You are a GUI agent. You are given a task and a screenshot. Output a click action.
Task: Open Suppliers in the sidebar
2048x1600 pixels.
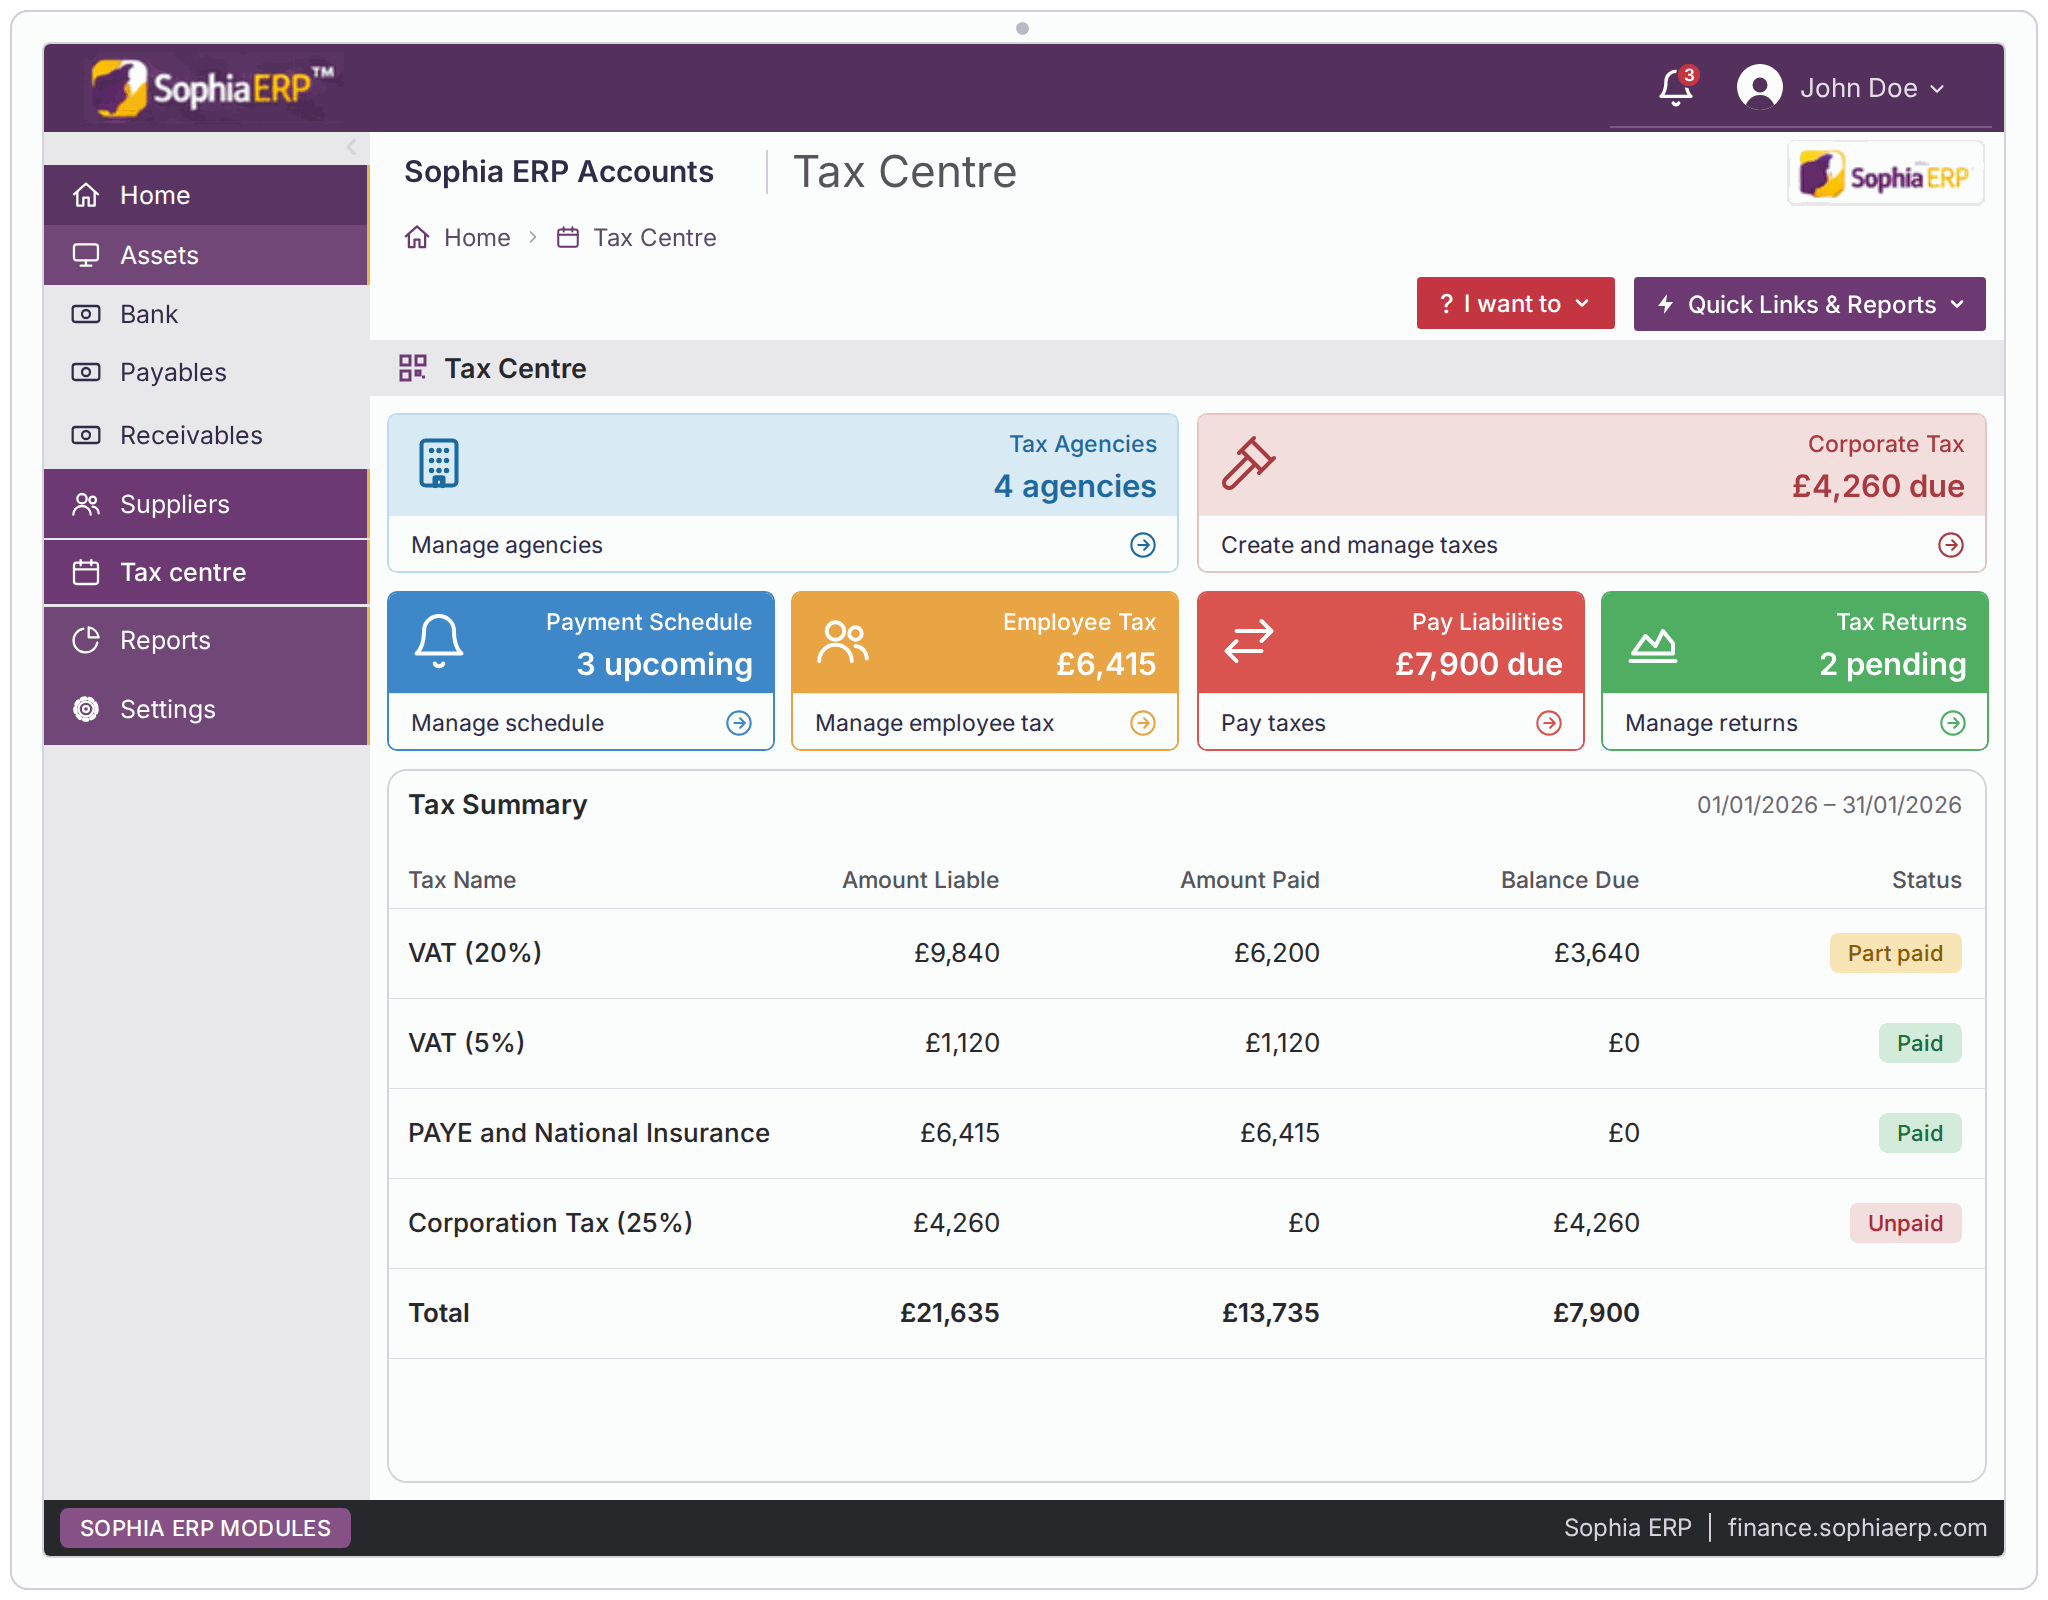(206, 504)
